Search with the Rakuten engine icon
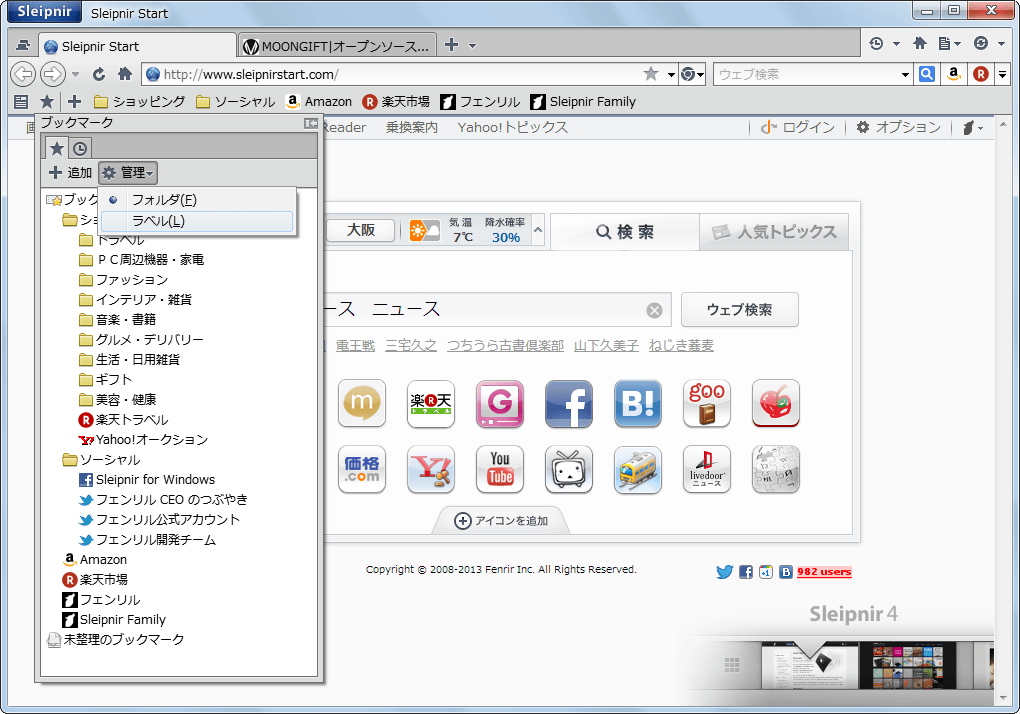Image resolution: width=1020 pixels, height=714 pixels. point(980,74)
